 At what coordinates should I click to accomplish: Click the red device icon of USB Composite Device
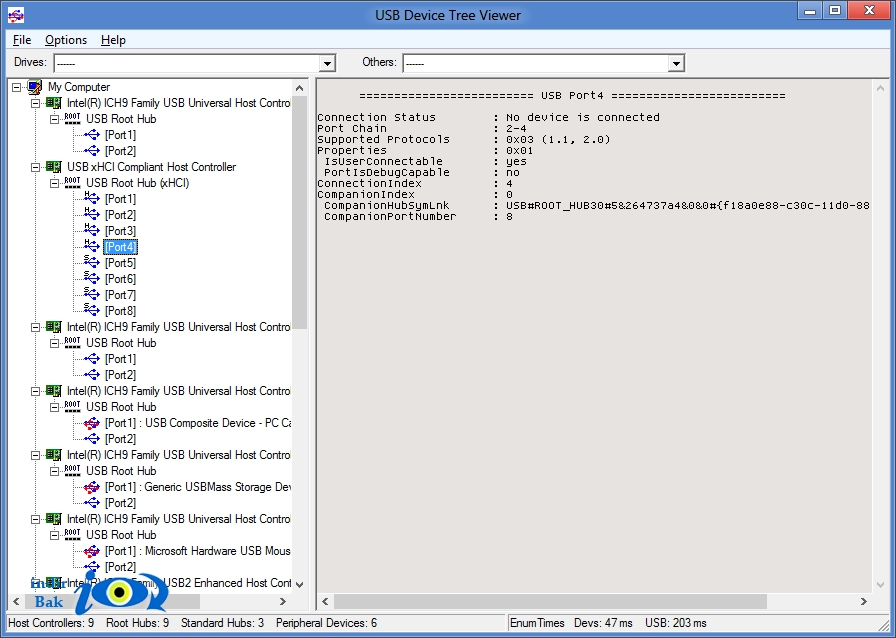click(x=91, y=424)
